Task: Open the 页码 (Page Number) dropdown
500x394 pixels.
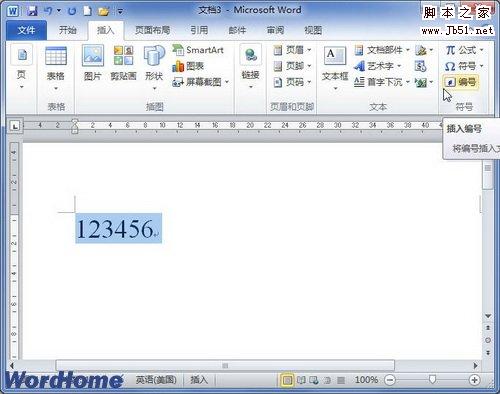Action: (x=292, y=82)
